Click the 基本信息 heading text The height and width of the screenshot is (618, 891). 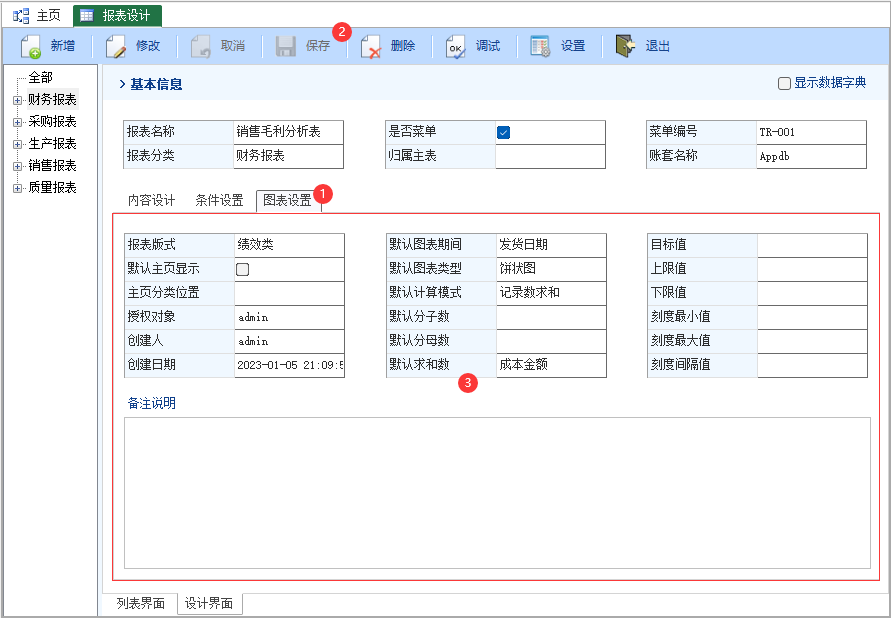coord(156,85)
